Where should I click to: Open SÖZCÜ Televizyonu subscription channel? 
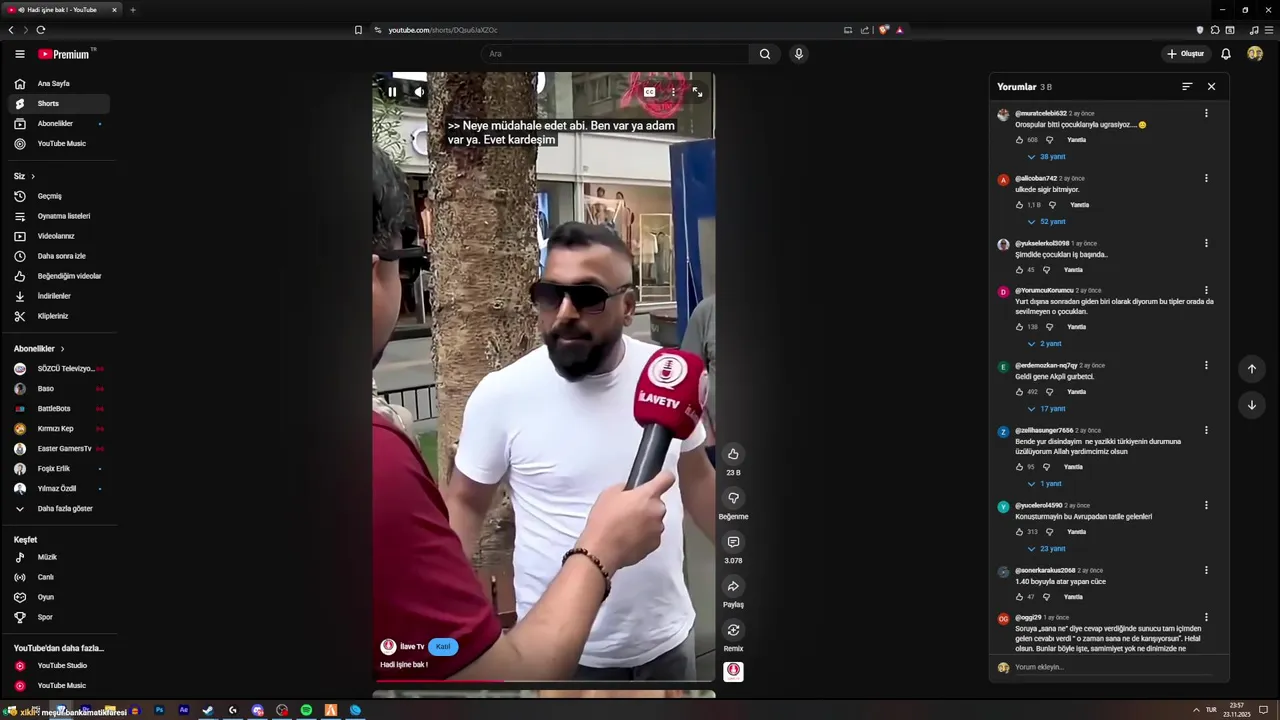[59, 369]
